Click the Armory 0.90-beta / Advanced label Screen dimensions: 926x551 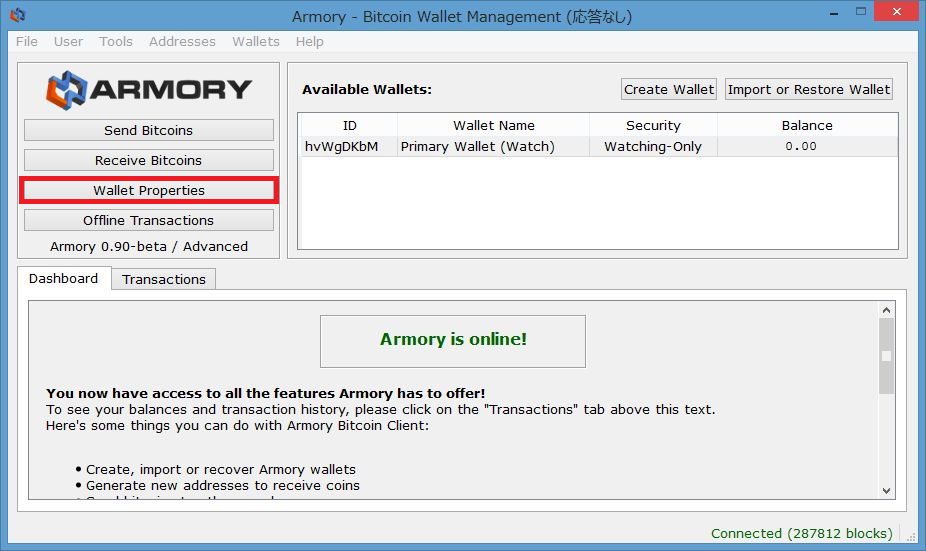point(149,246)
